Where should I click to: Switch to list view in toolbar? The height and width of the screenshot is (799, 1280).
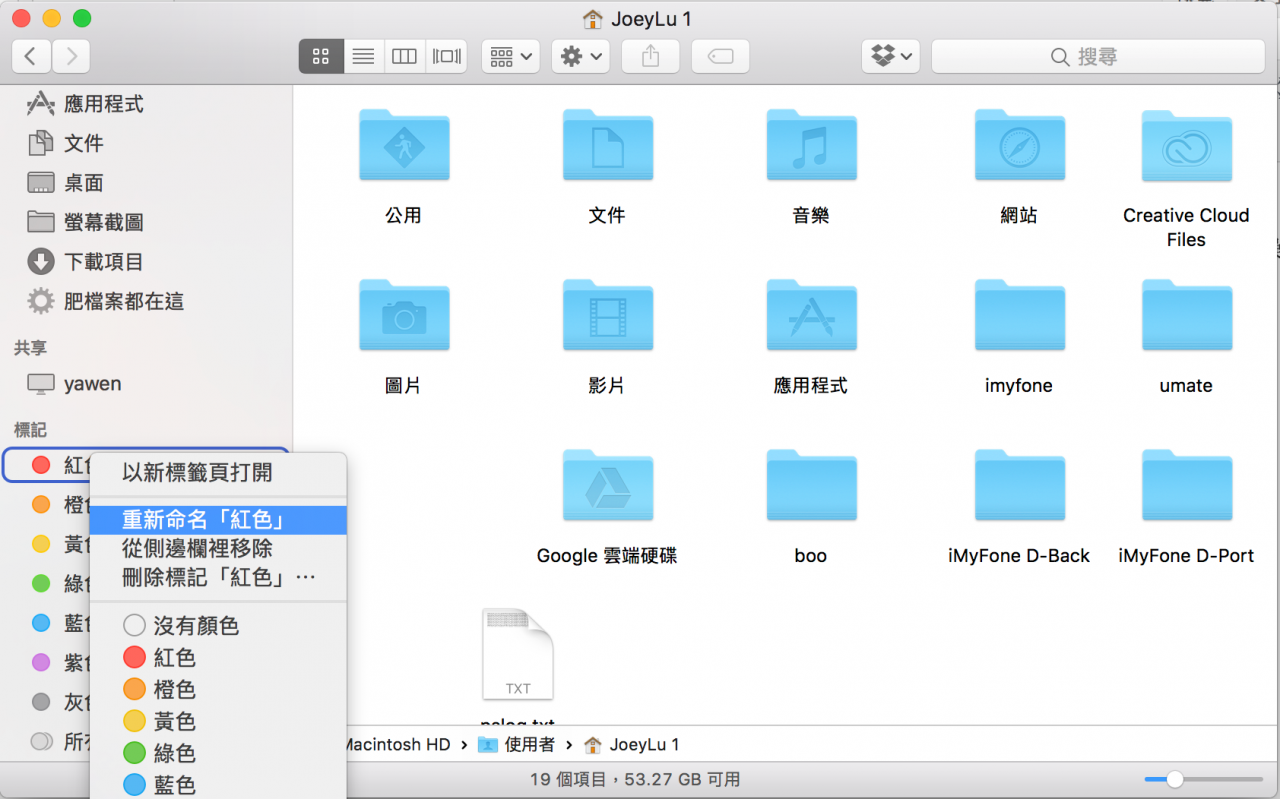tap(363, 57)
